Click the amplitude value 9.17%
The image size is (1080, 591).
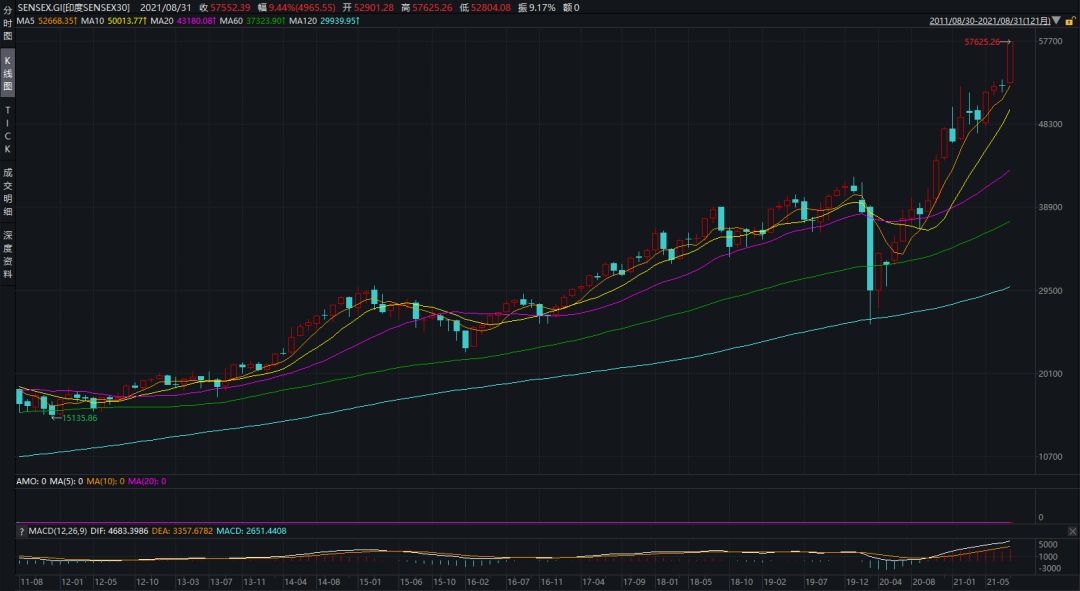point(542,8)
